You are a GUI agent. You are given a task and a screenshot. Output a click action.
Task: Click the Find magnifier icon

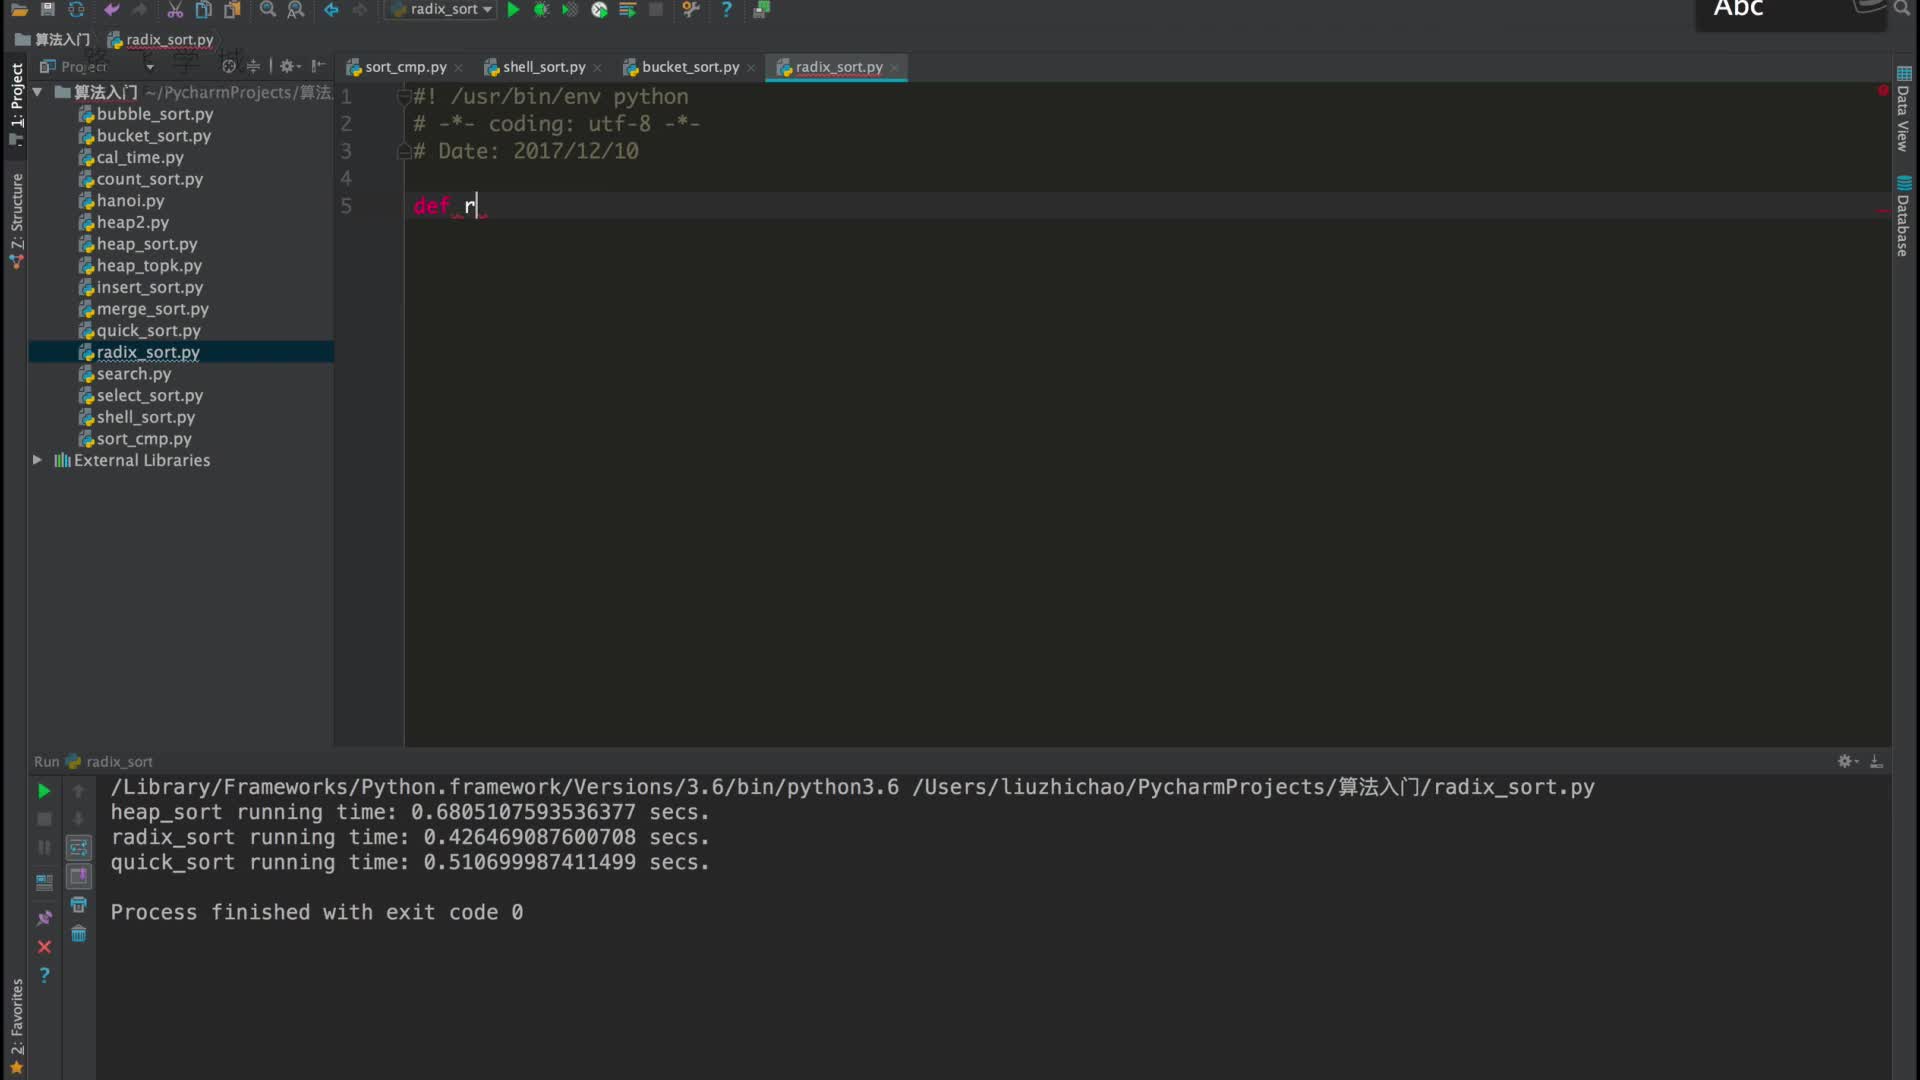pyautogui.click(x=267, y=9)
